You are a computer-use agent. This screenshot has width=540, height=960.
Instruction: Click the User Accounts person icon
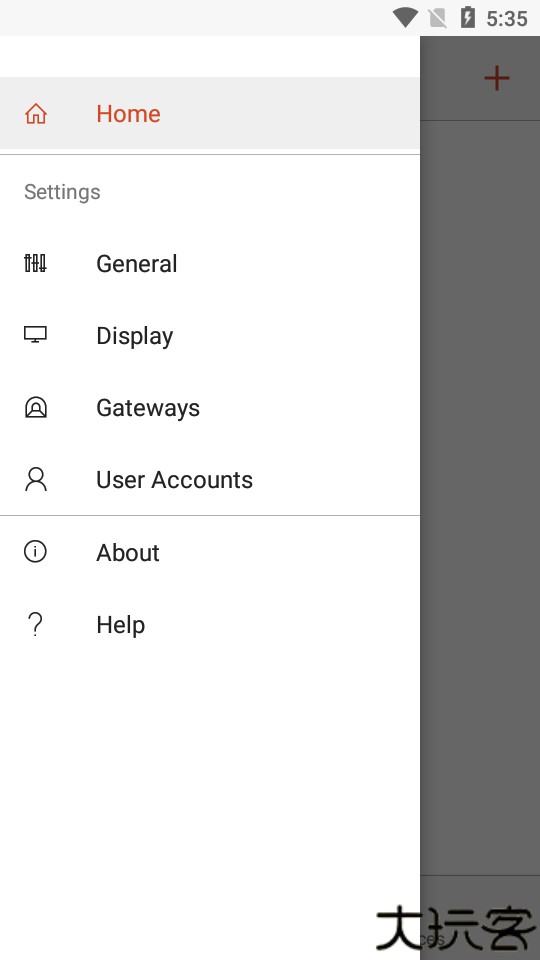tap(36, 479)
